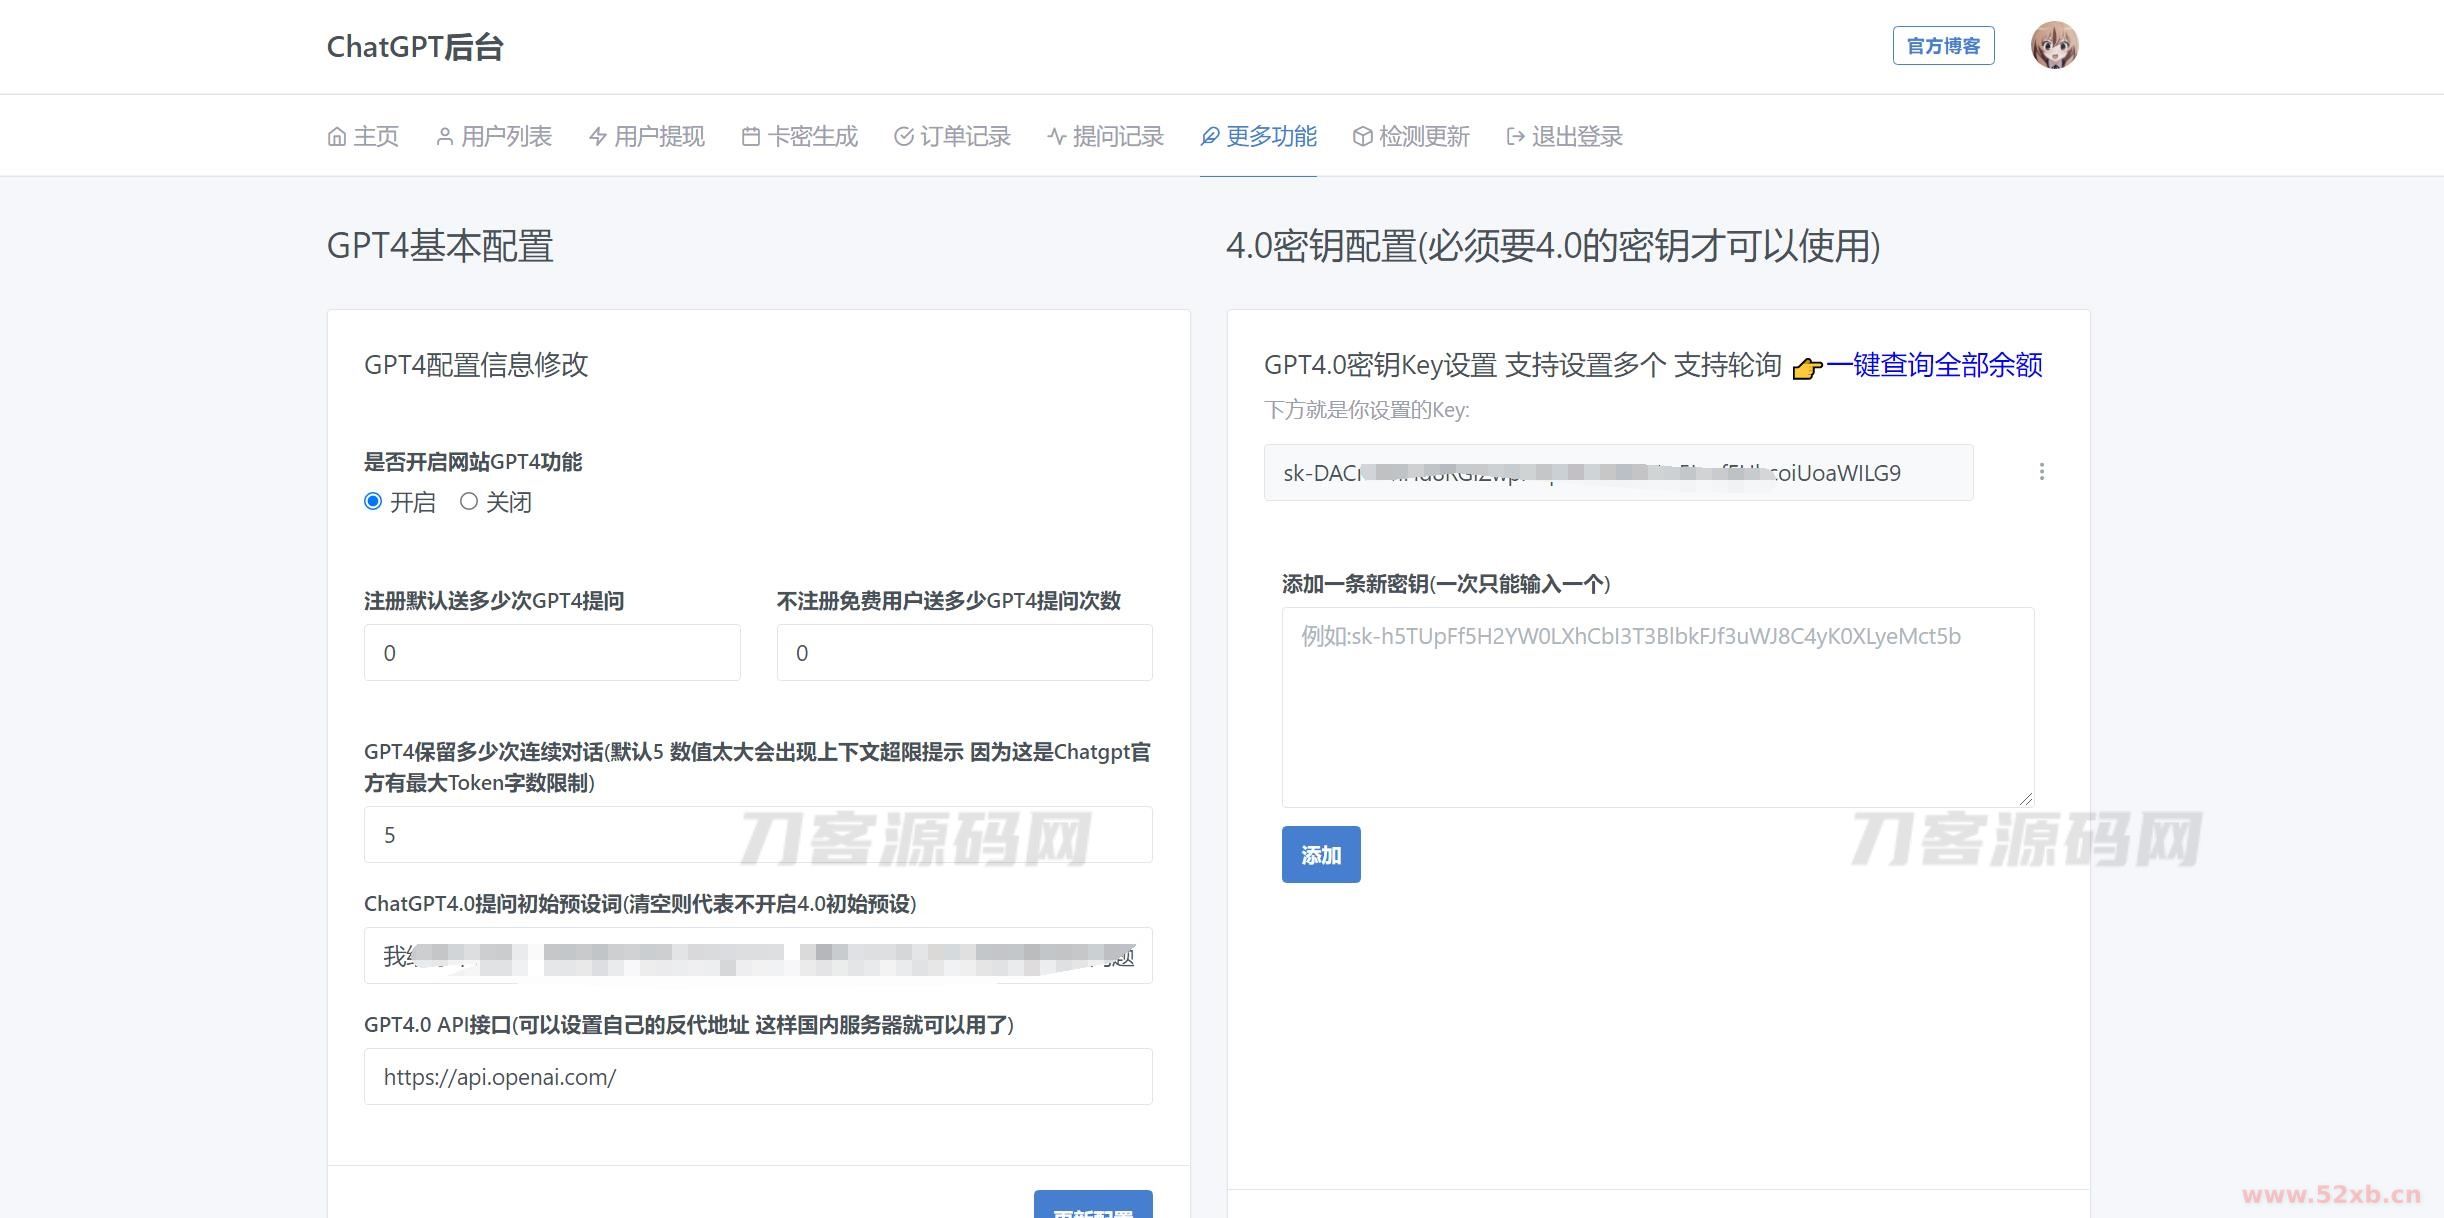
Task: Click the GPT4.0 API接口 URL input field
Action: (758, 1077)
